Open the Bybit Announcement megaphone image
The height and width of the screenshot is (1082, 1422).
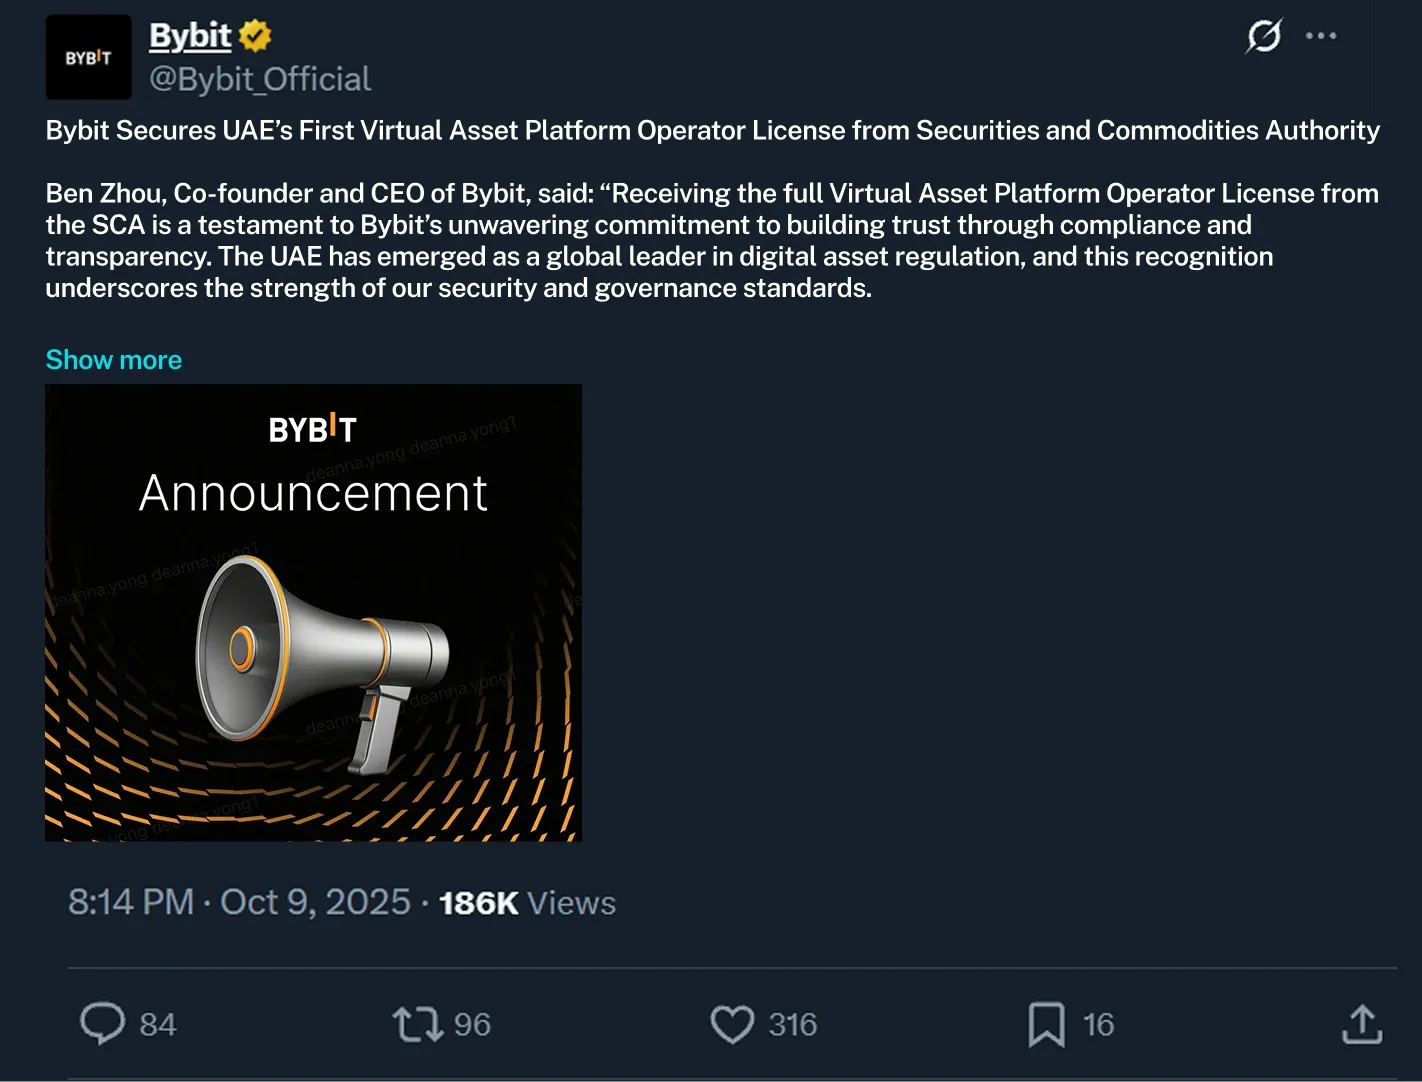point(313,612)
